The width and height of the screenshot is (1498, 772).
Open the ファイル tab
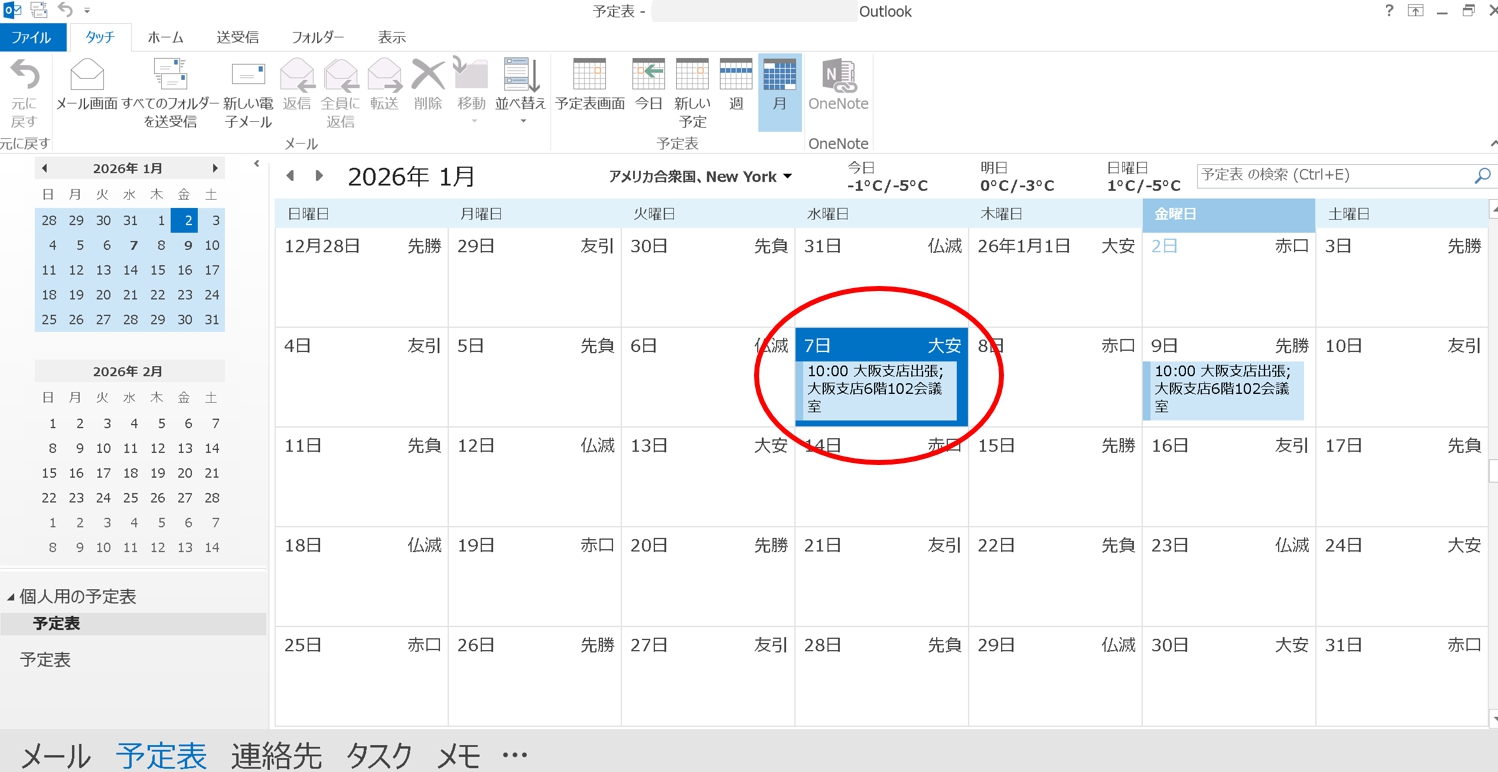click(x=32, y=37)
